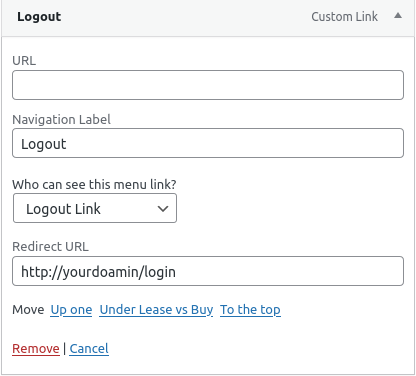
Task: Focus the empty URL field
Action: (x=208, y=85)
